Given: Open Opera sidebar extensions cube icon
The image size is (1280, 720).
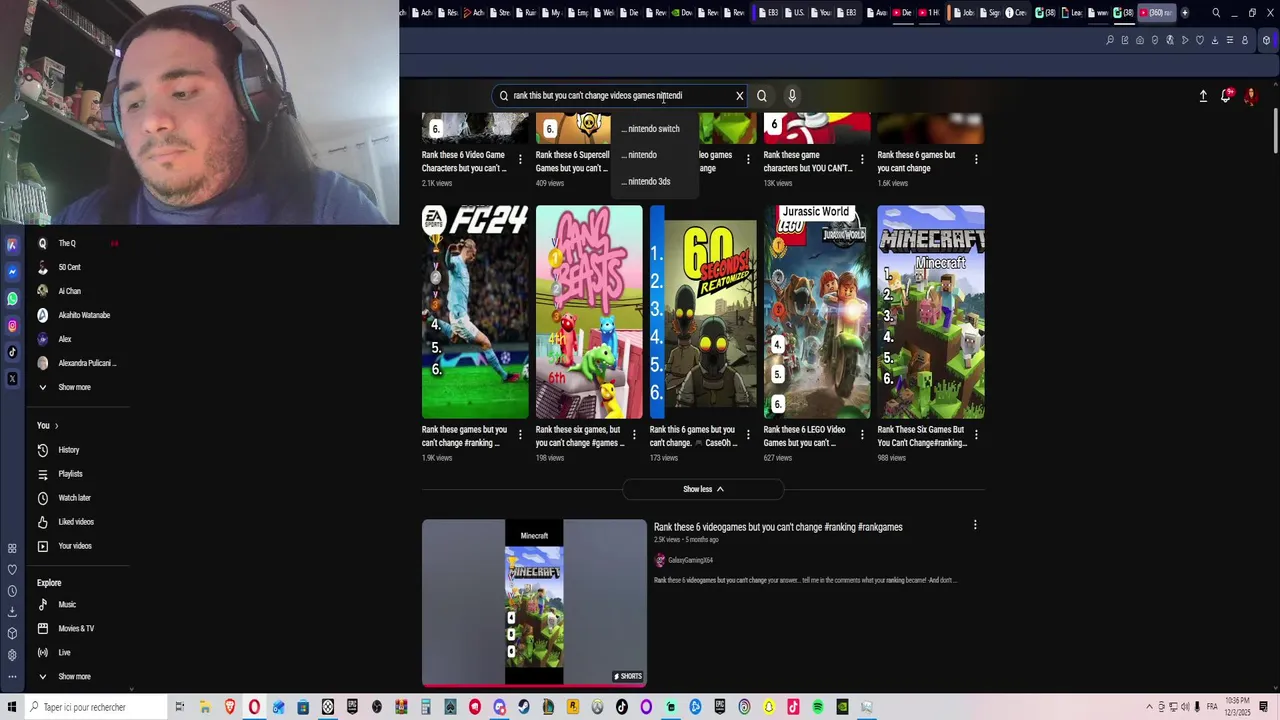Looking at the screenshot, I should (12, 633).
